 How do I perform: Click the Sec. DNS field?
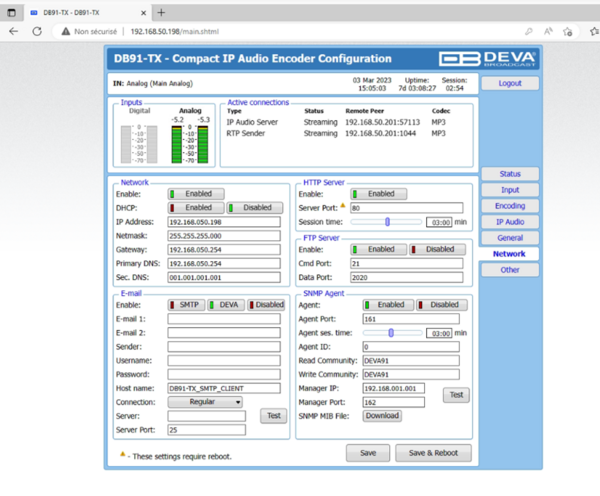[x=224, y=277]
